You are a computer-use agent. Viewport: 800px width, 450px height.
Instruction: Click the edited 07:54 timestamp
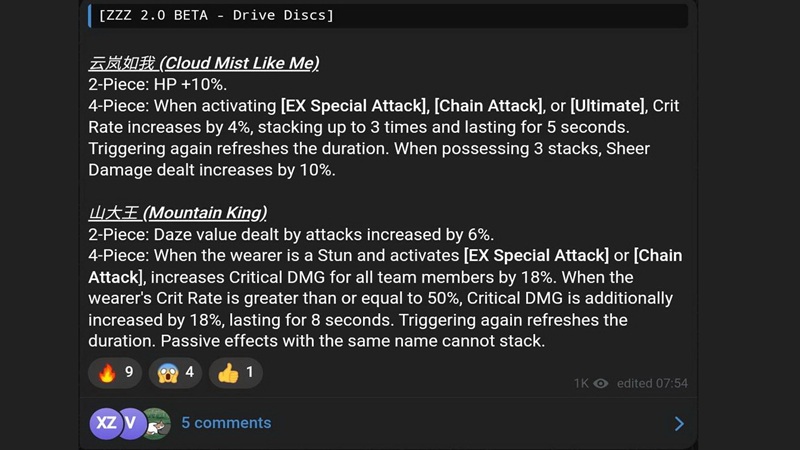click(x=652, y=383)
